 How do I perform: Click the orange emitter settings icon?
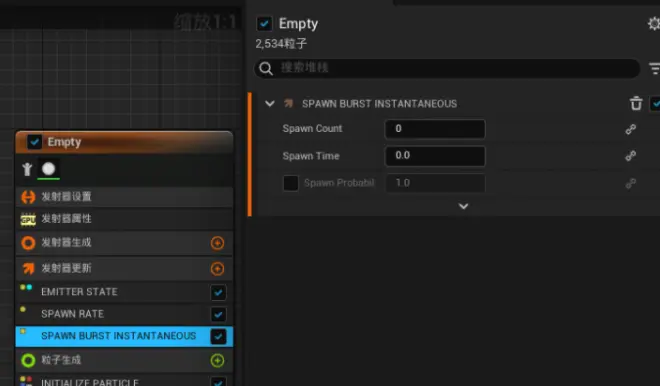point(28,197)
